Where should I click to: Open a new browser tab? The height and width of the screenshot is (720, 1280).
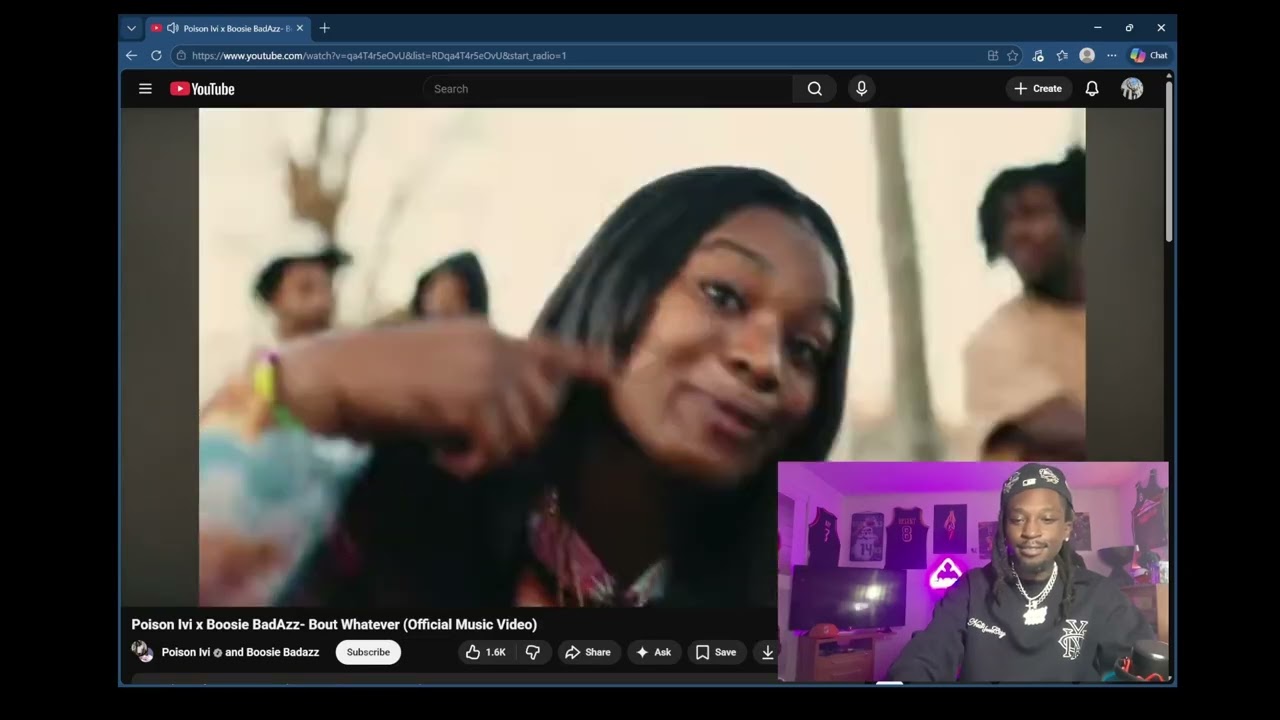(x=324, y=28)
